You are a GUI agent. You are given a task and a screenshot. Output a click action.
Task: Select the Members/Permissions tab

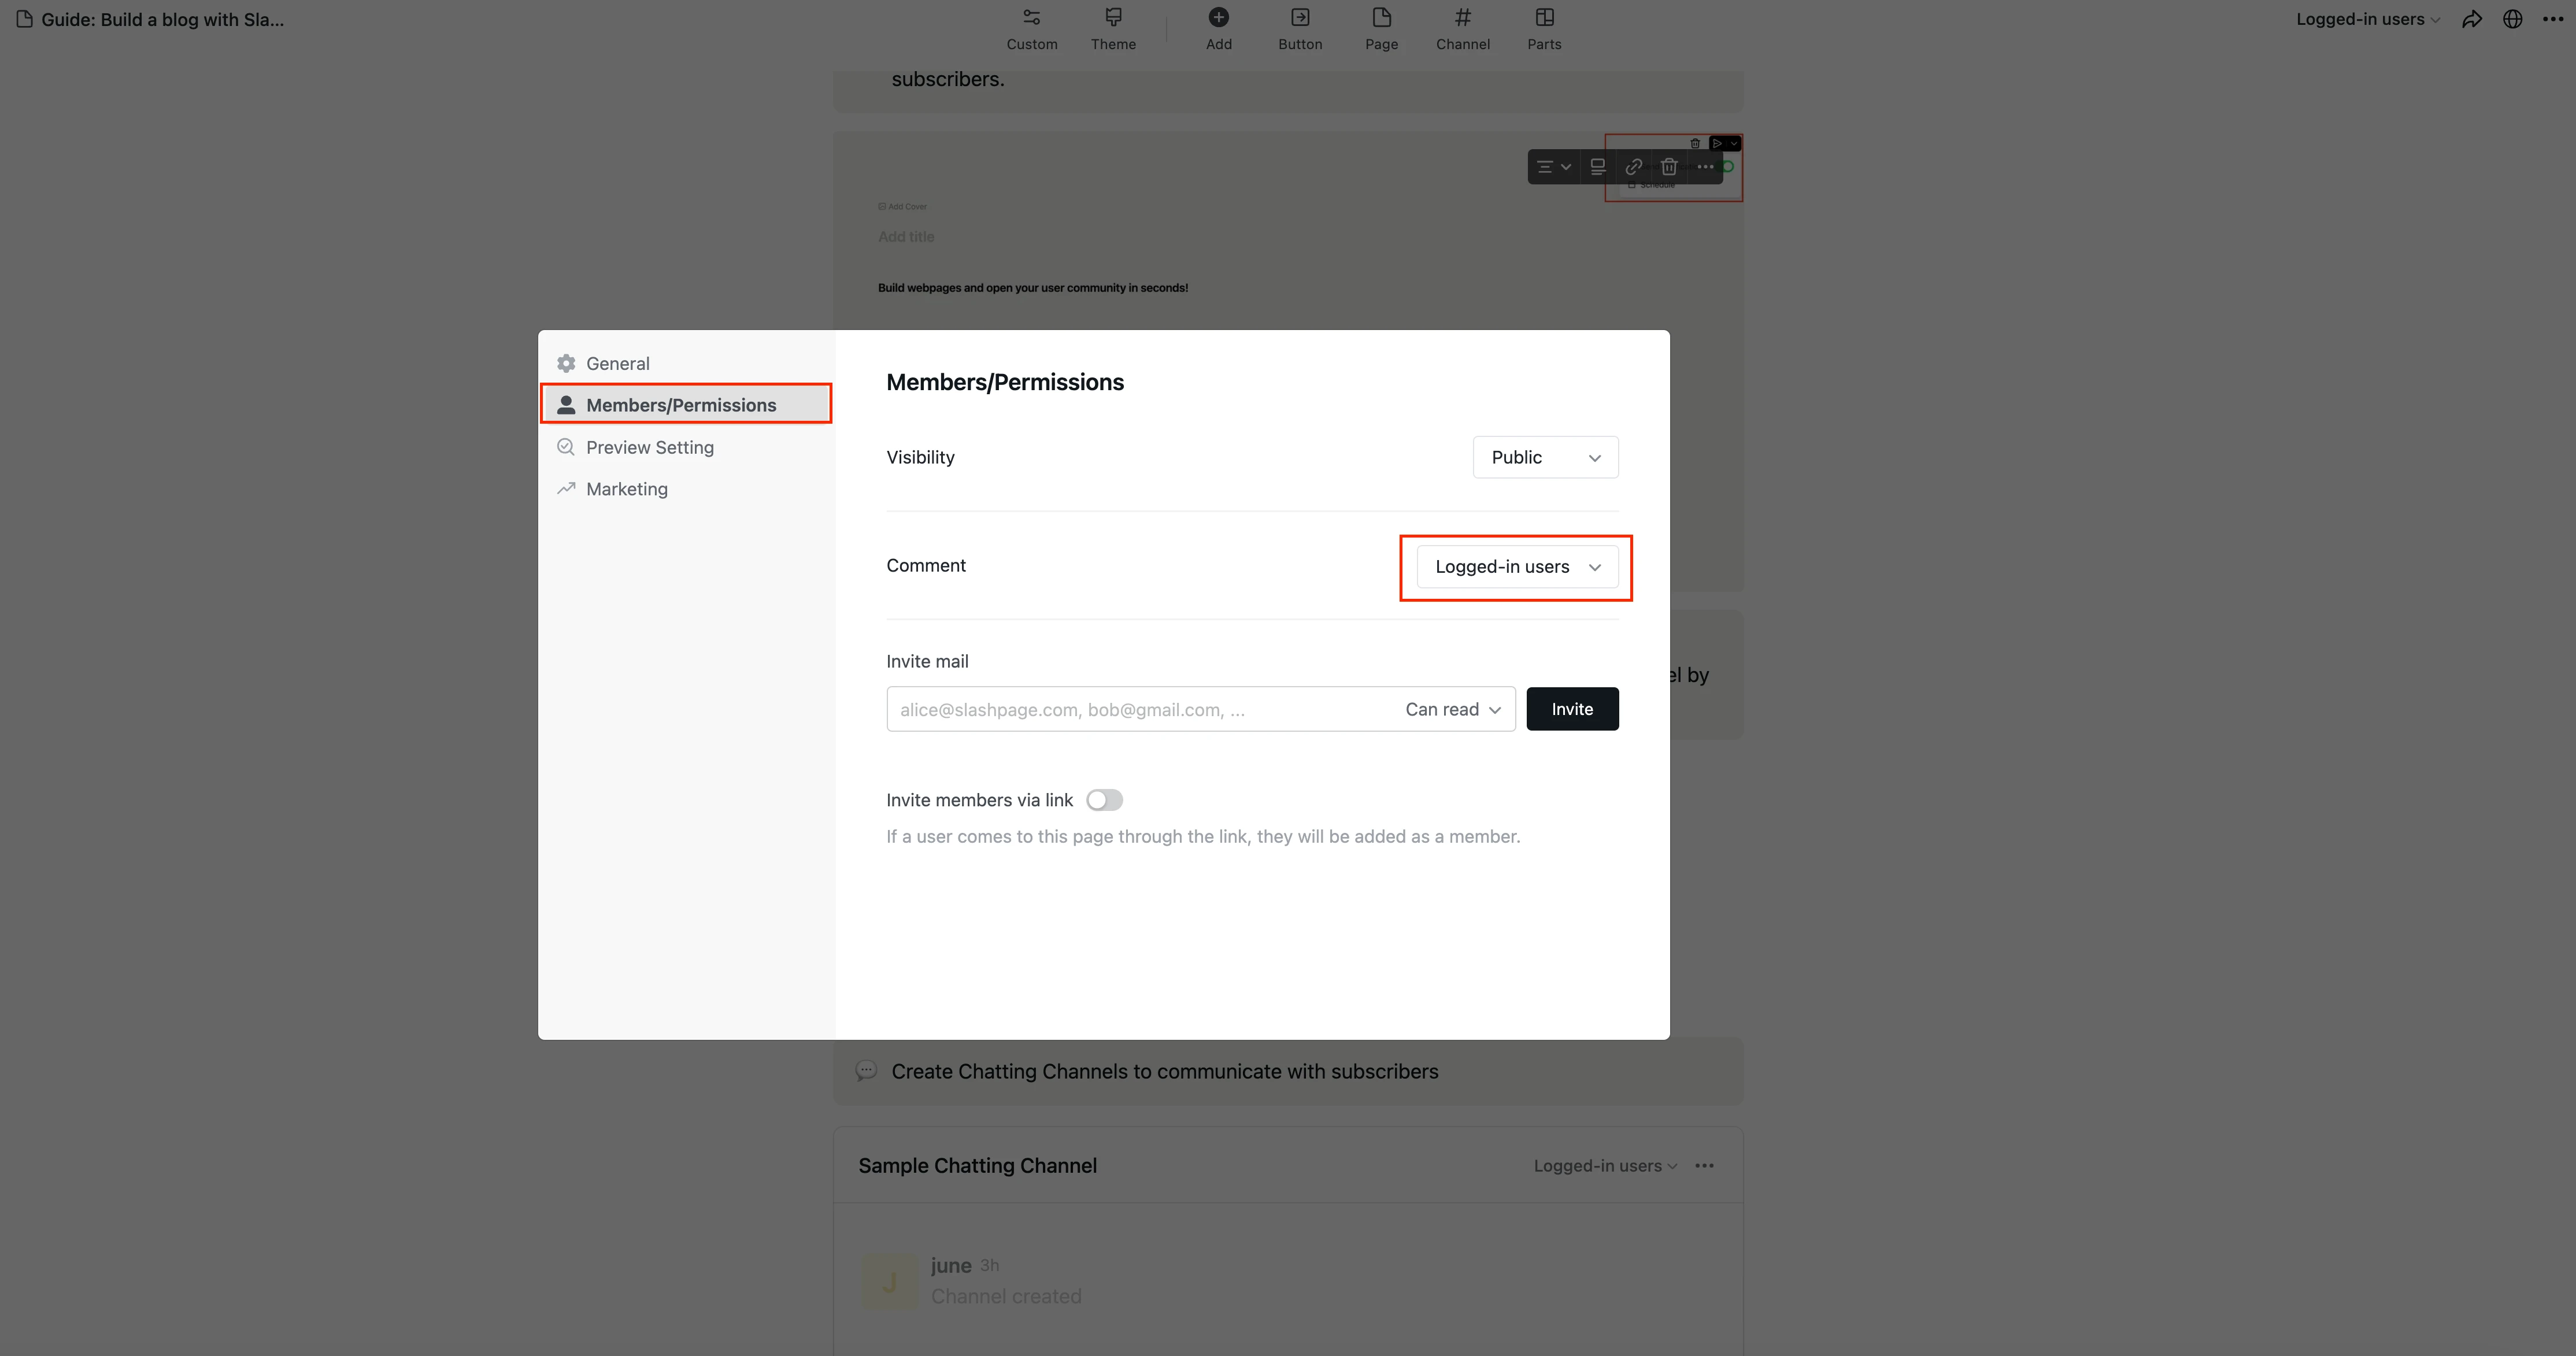click(686, 405)
